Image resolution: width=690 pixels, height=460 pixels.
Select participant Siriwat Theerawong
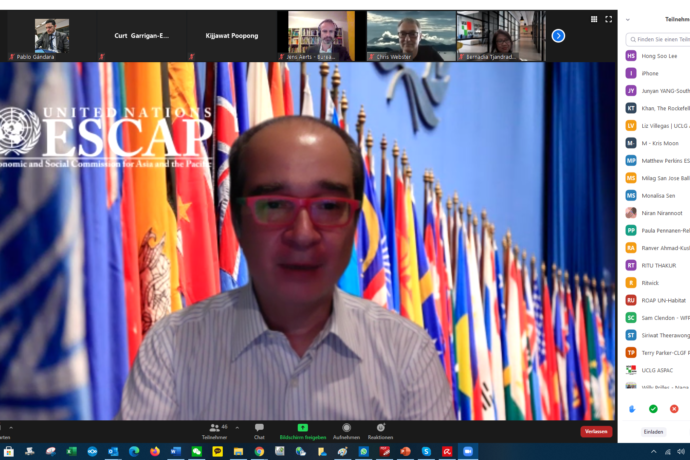pyautogui.click(x=657, y=335)
